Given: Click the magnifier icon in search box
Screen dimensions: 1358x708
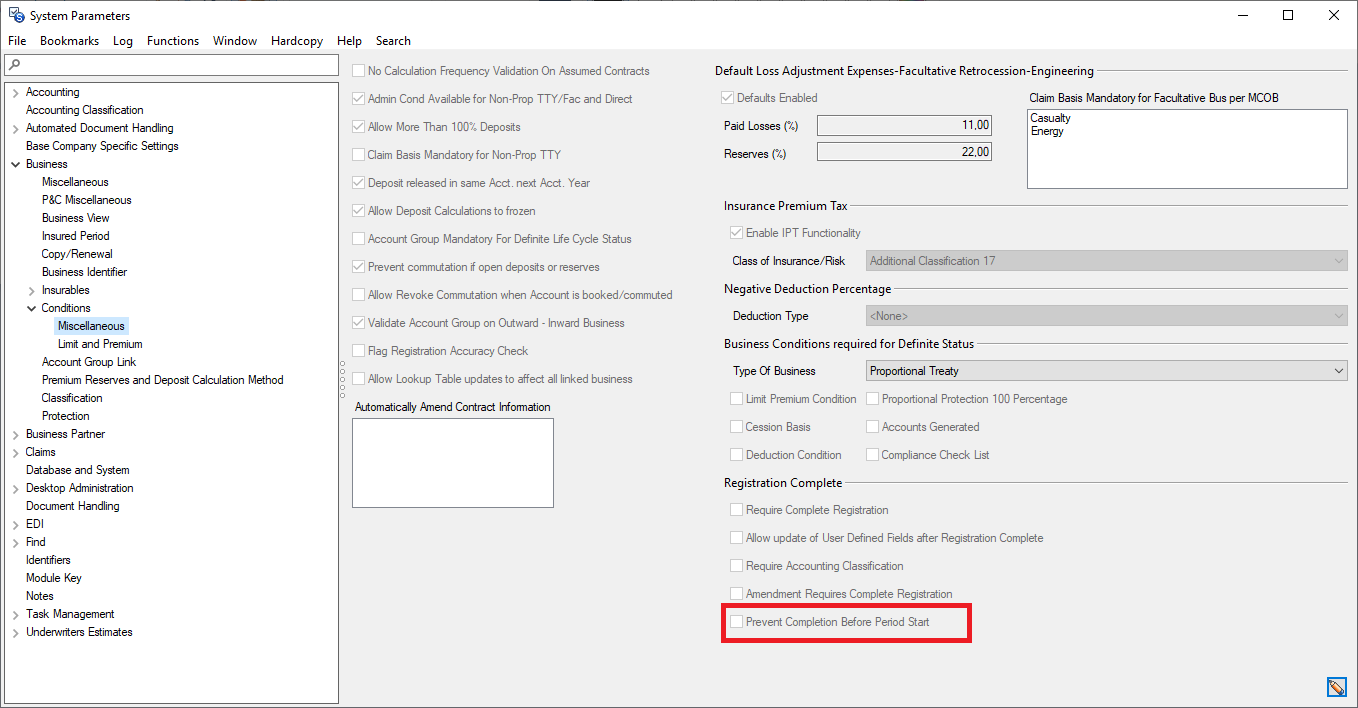Looking at the screenshot, I should tap(14, 65).
